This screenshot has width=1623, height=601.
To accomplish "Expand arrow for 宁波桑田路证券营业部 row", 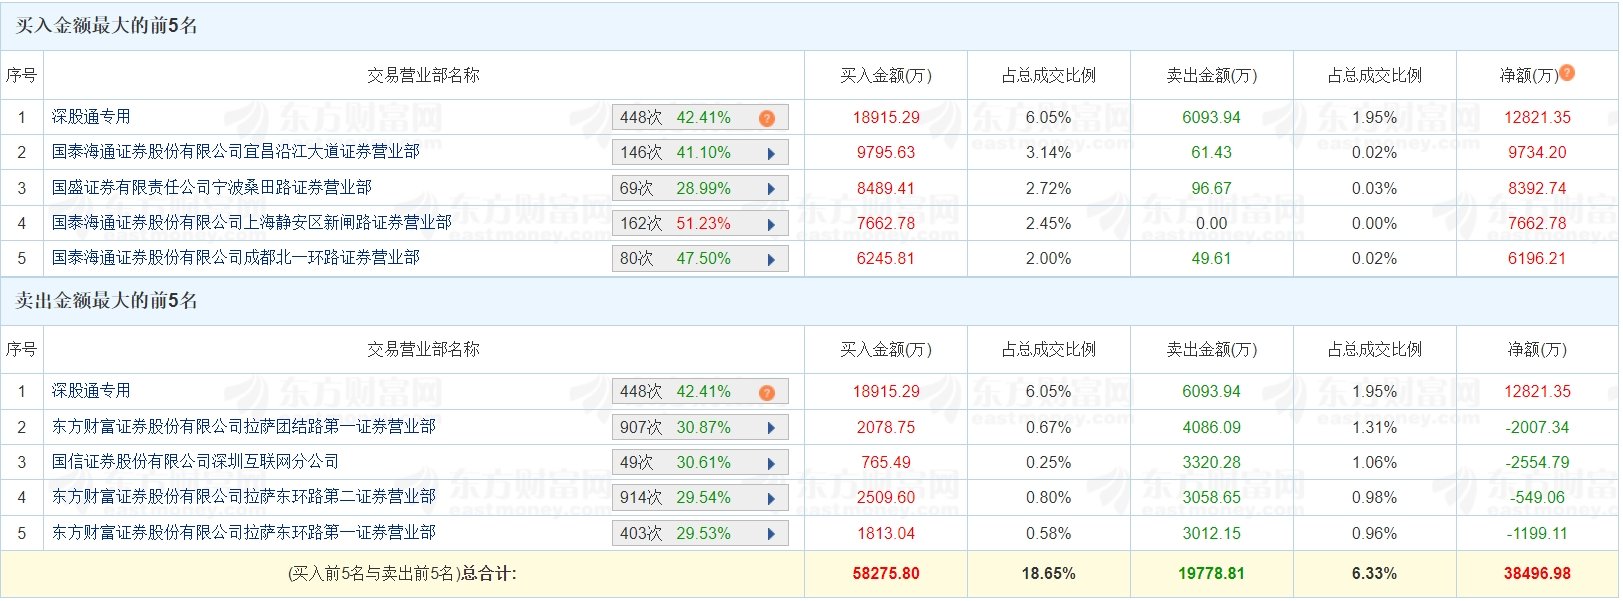I will tap(771, 189).
